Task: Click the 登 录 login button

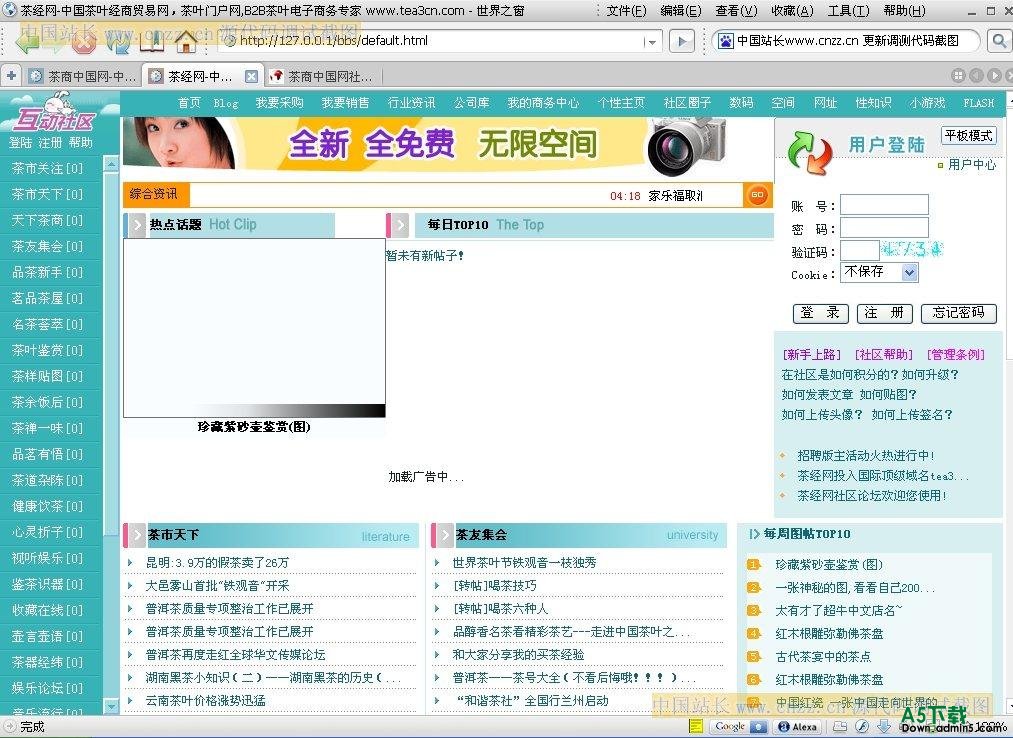Action: 820,313
